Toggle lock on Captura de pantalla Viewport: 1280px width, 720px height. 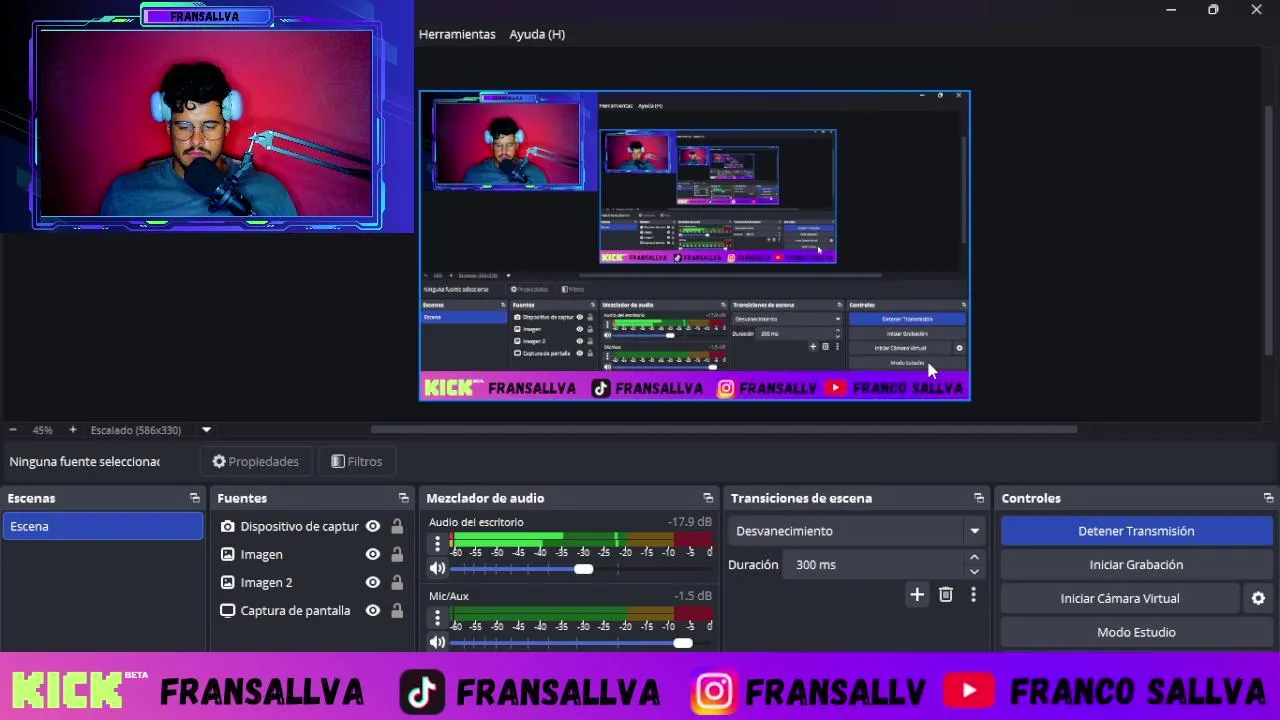click(397, 610)
